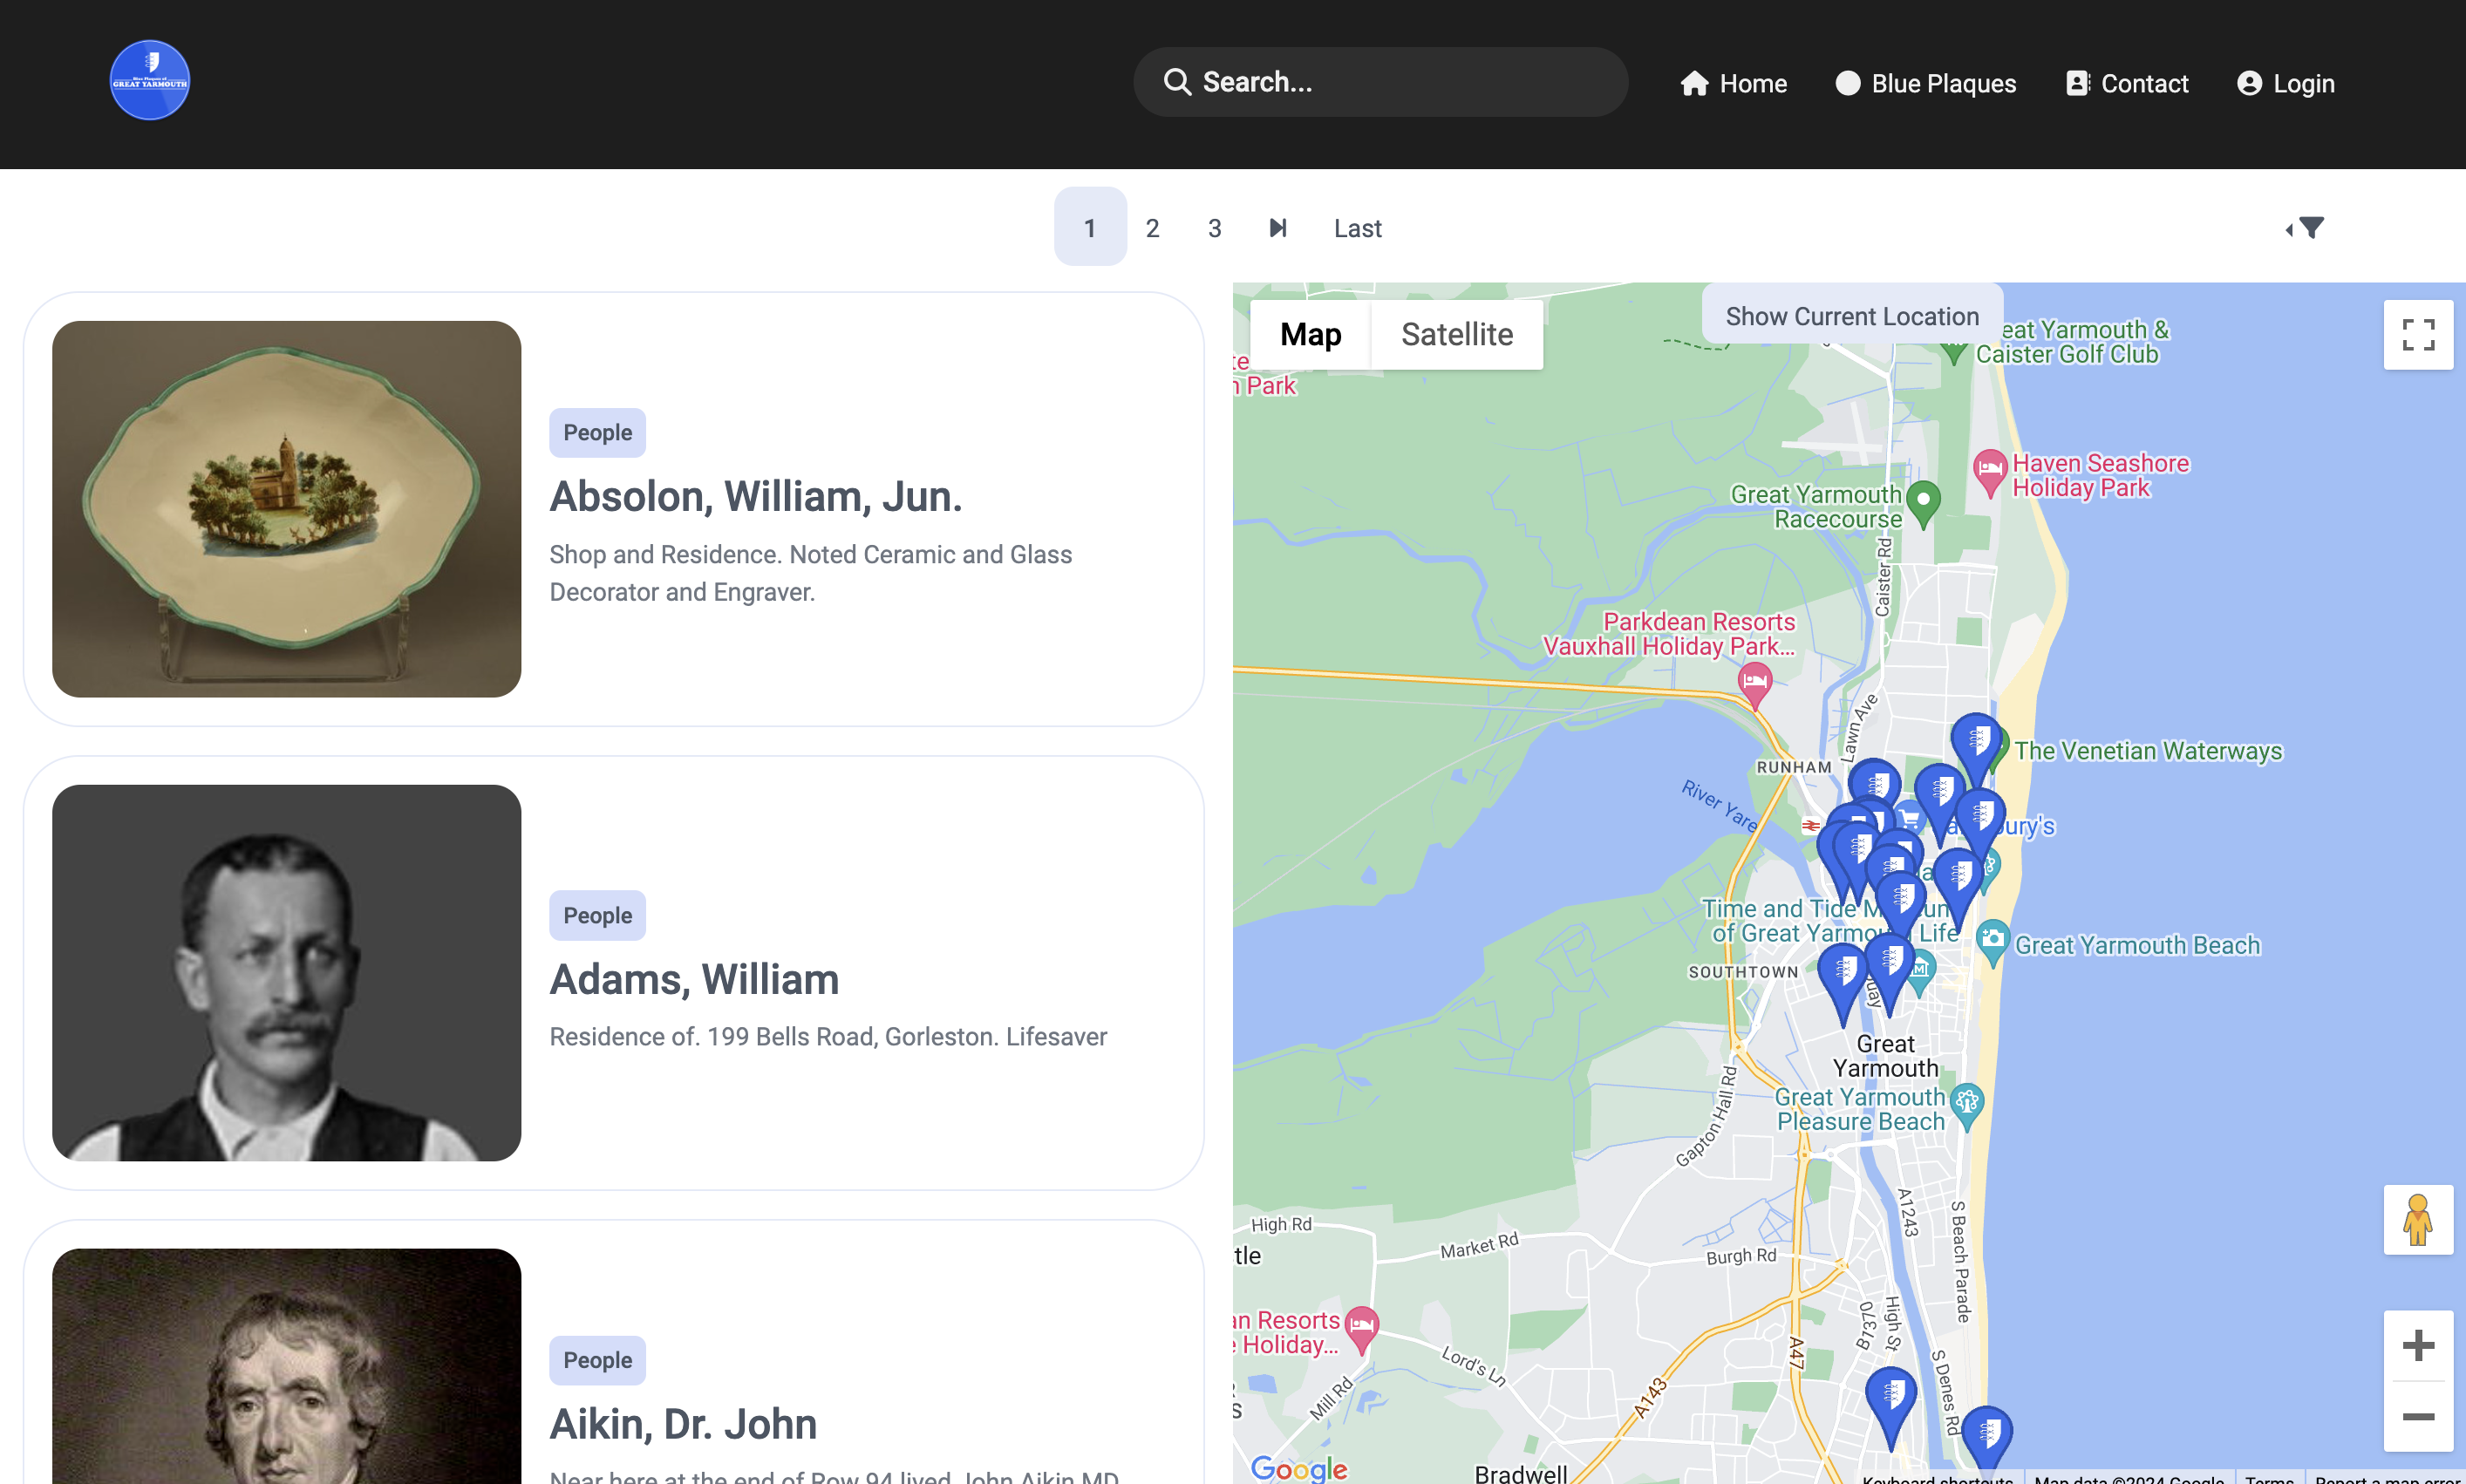
Task: Click the Resorts Holiday lodging pin bottom-left
Action: tap(1361, 1329)
